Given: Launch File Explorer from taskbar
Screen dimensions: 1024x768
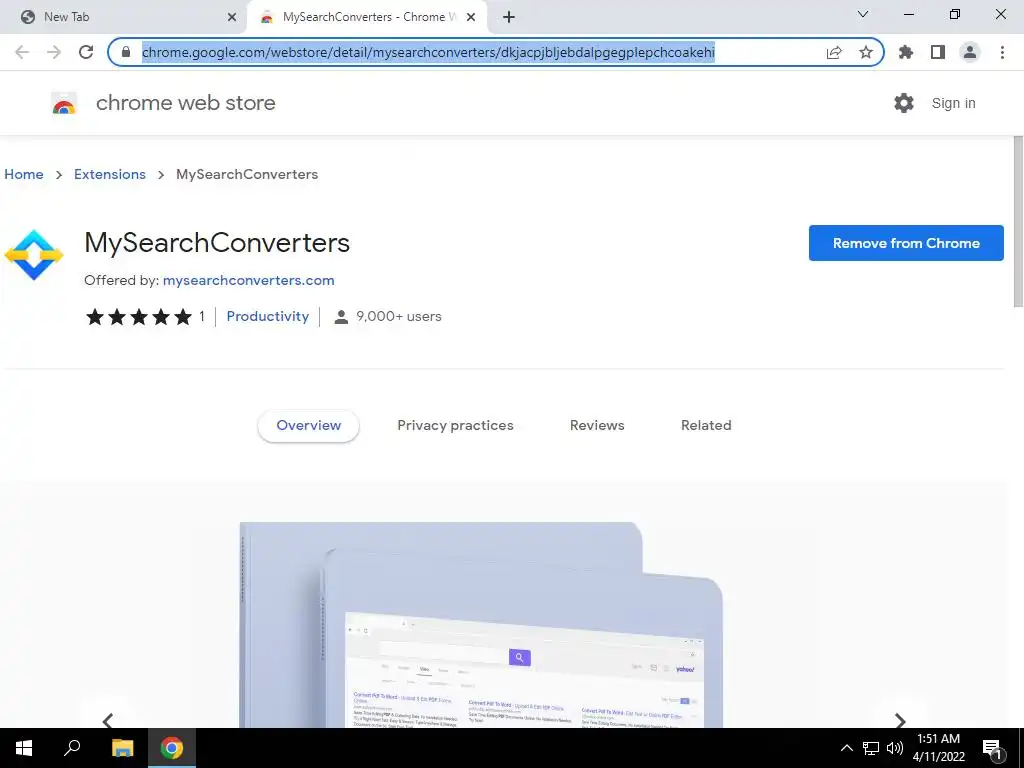Looking at the screenshot, I should (122, 748).
